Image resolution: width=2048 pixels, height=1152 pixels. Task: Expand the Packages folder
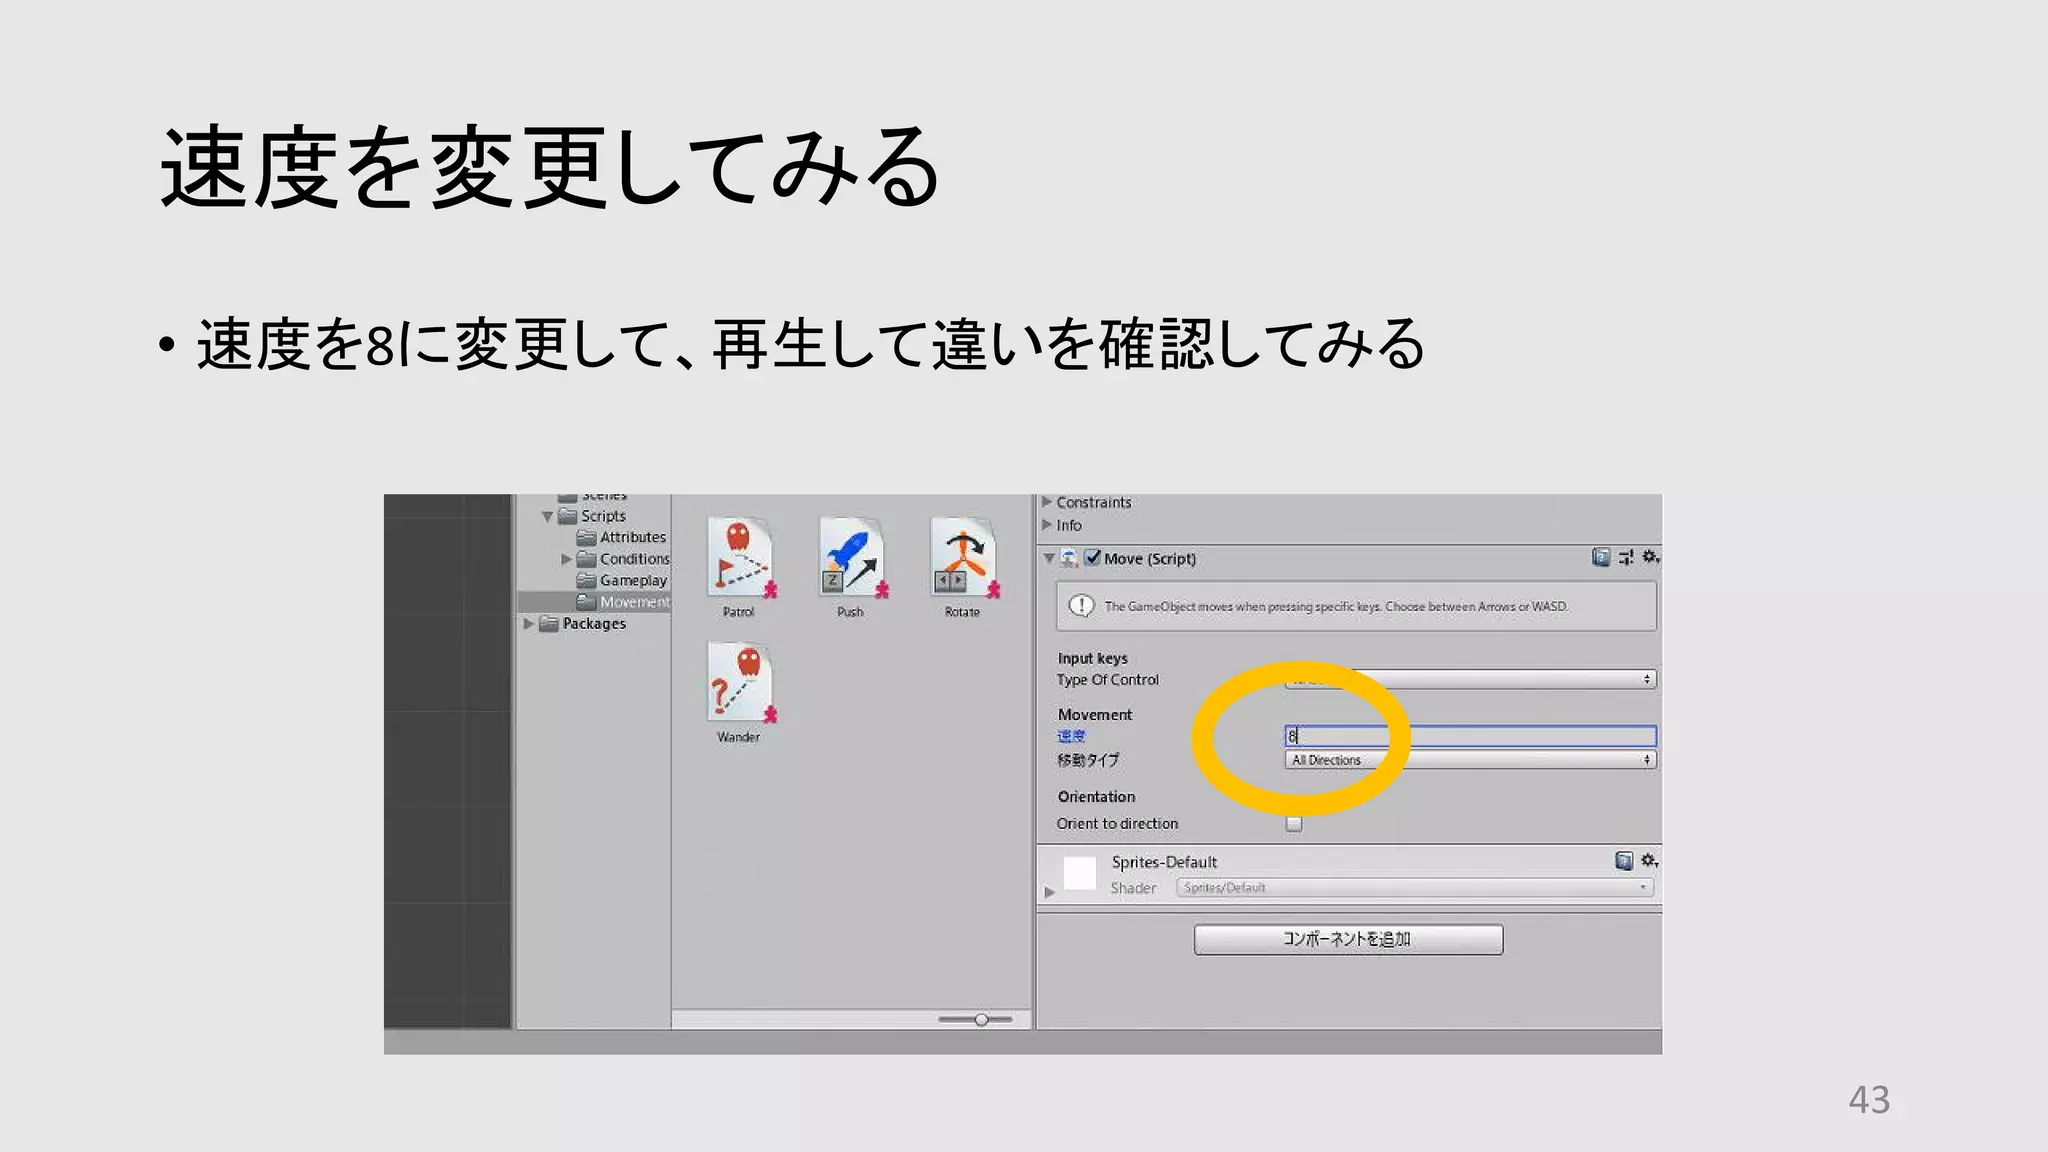click(529, 623)
